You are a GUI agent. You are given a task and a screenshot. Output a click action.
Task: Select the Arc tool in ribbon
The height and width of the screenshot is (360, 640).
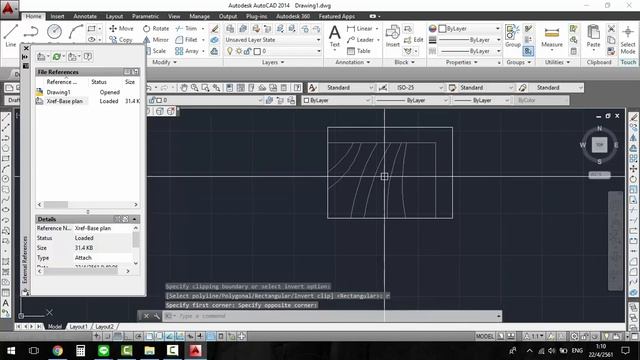coord(75,32)
